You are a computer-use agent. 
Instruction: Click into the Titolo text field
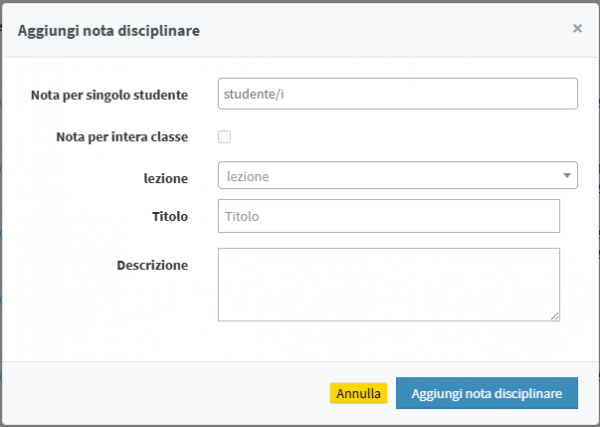coord(388,216)
